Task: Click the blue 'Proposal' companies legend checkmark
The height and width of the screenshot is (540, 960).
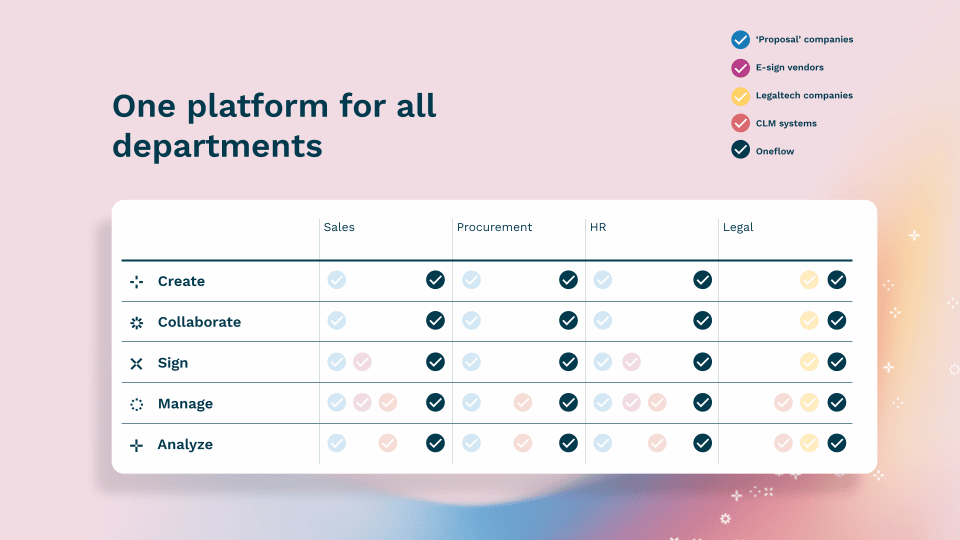Action: tap(740, 40)
